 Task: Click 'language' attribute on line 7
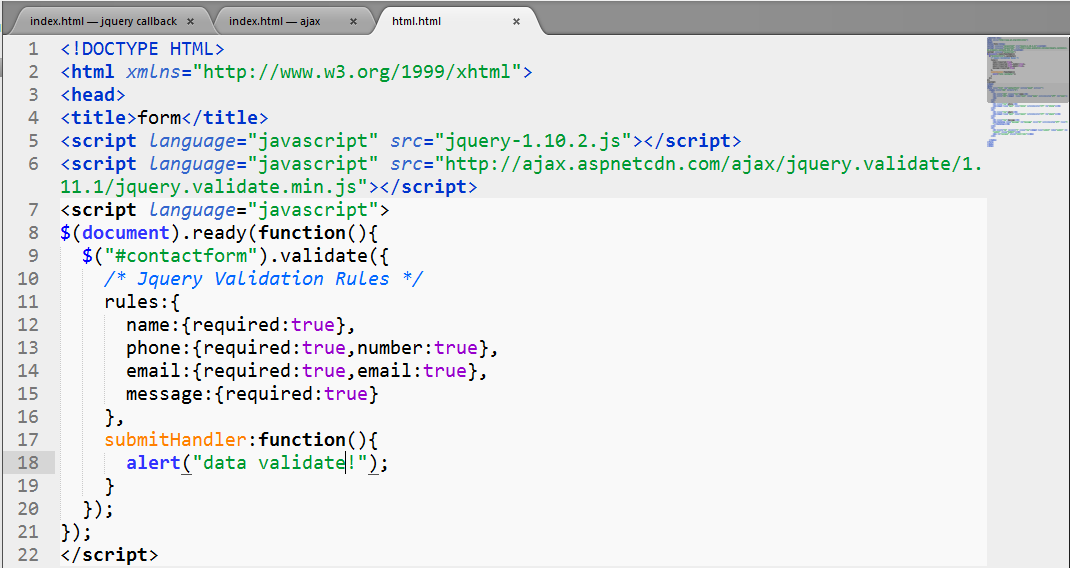[x=192, y=210]
